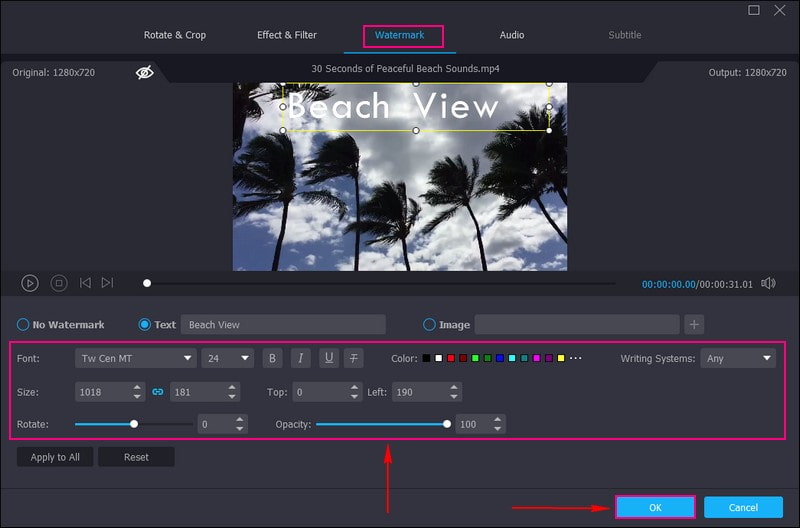Enable Underline for watermark text
800x528 pixels.
[327, 358]
